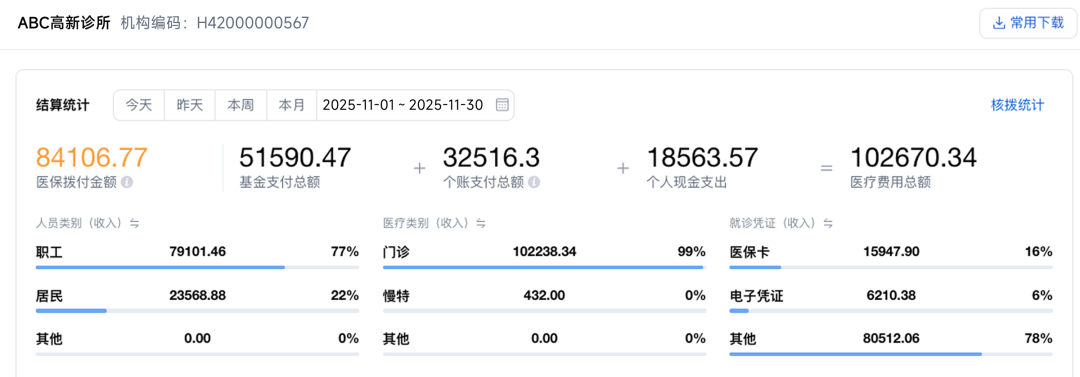The width and height of the screenshot is (1080, 377).
Task: Click the 84106.77 医保拨付金额 value
Action: tap(92, 158)
